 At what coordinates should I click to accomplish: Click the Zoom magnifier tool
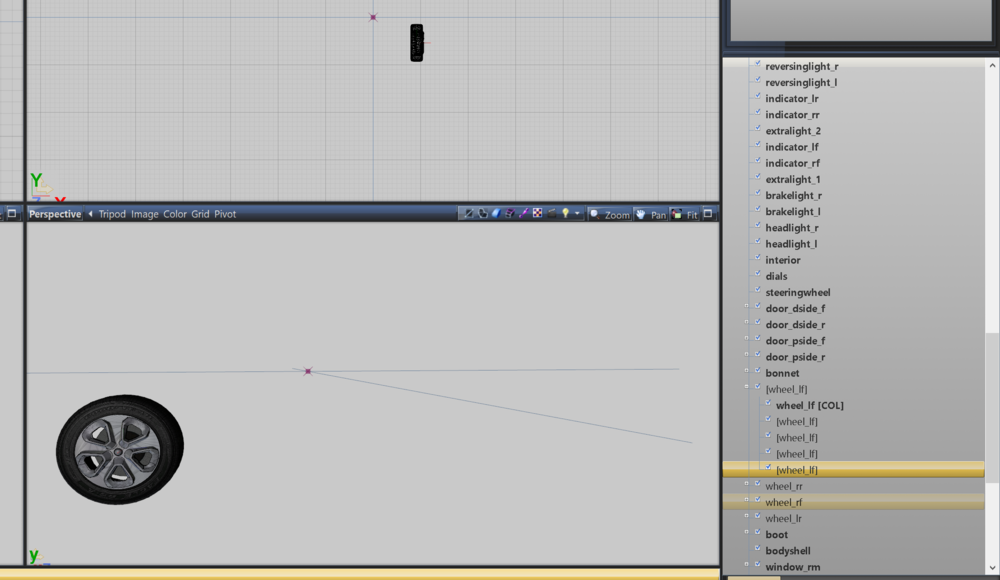[x=610, y=214]
